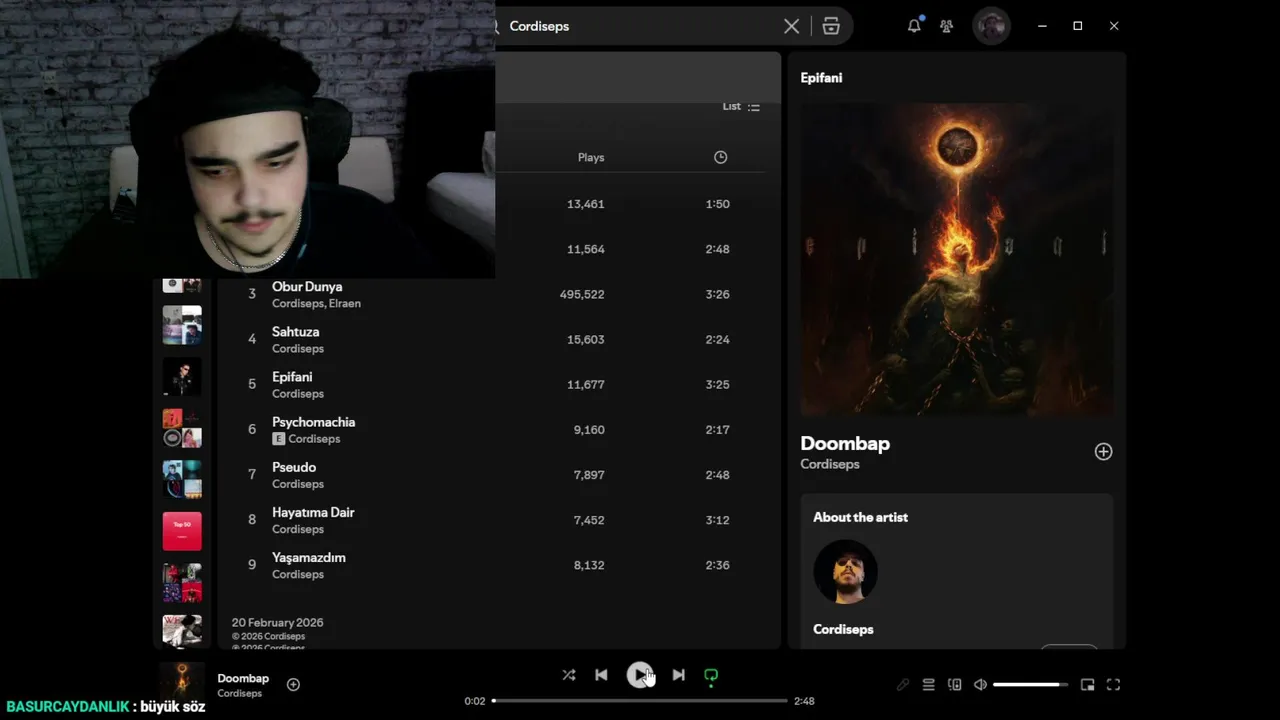Click the 3:12 duration of Hayatıma Dair
This screenshot has height=720, width=1280.
click(x=717, y=520)
